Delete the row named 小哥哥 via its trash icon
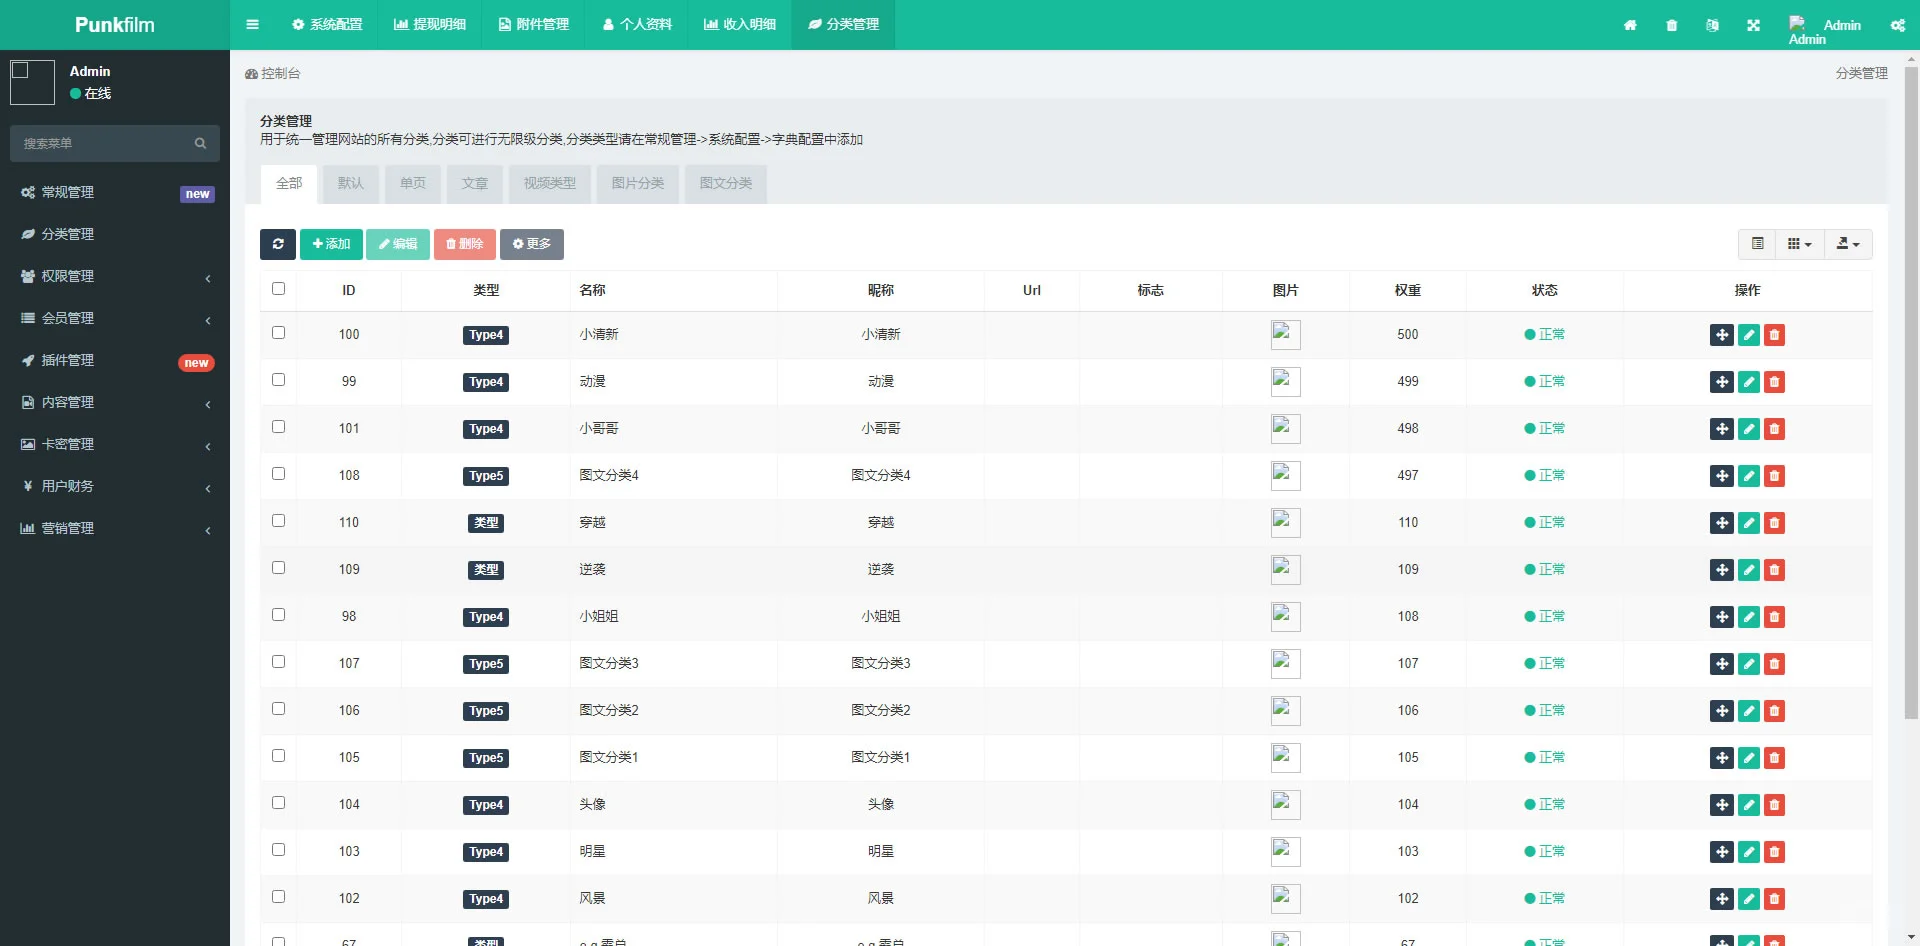 click(1774, 429)
